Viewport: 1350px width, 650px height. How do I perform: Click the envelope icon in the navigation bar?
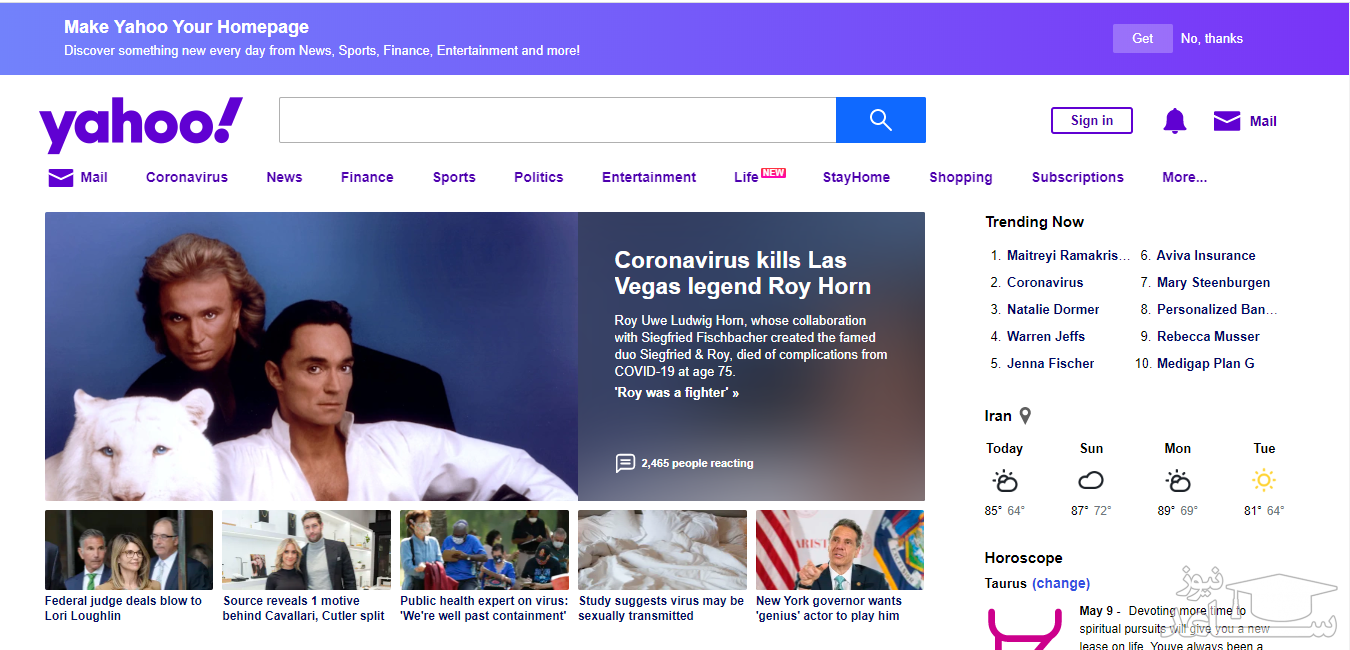coord(61,178)
